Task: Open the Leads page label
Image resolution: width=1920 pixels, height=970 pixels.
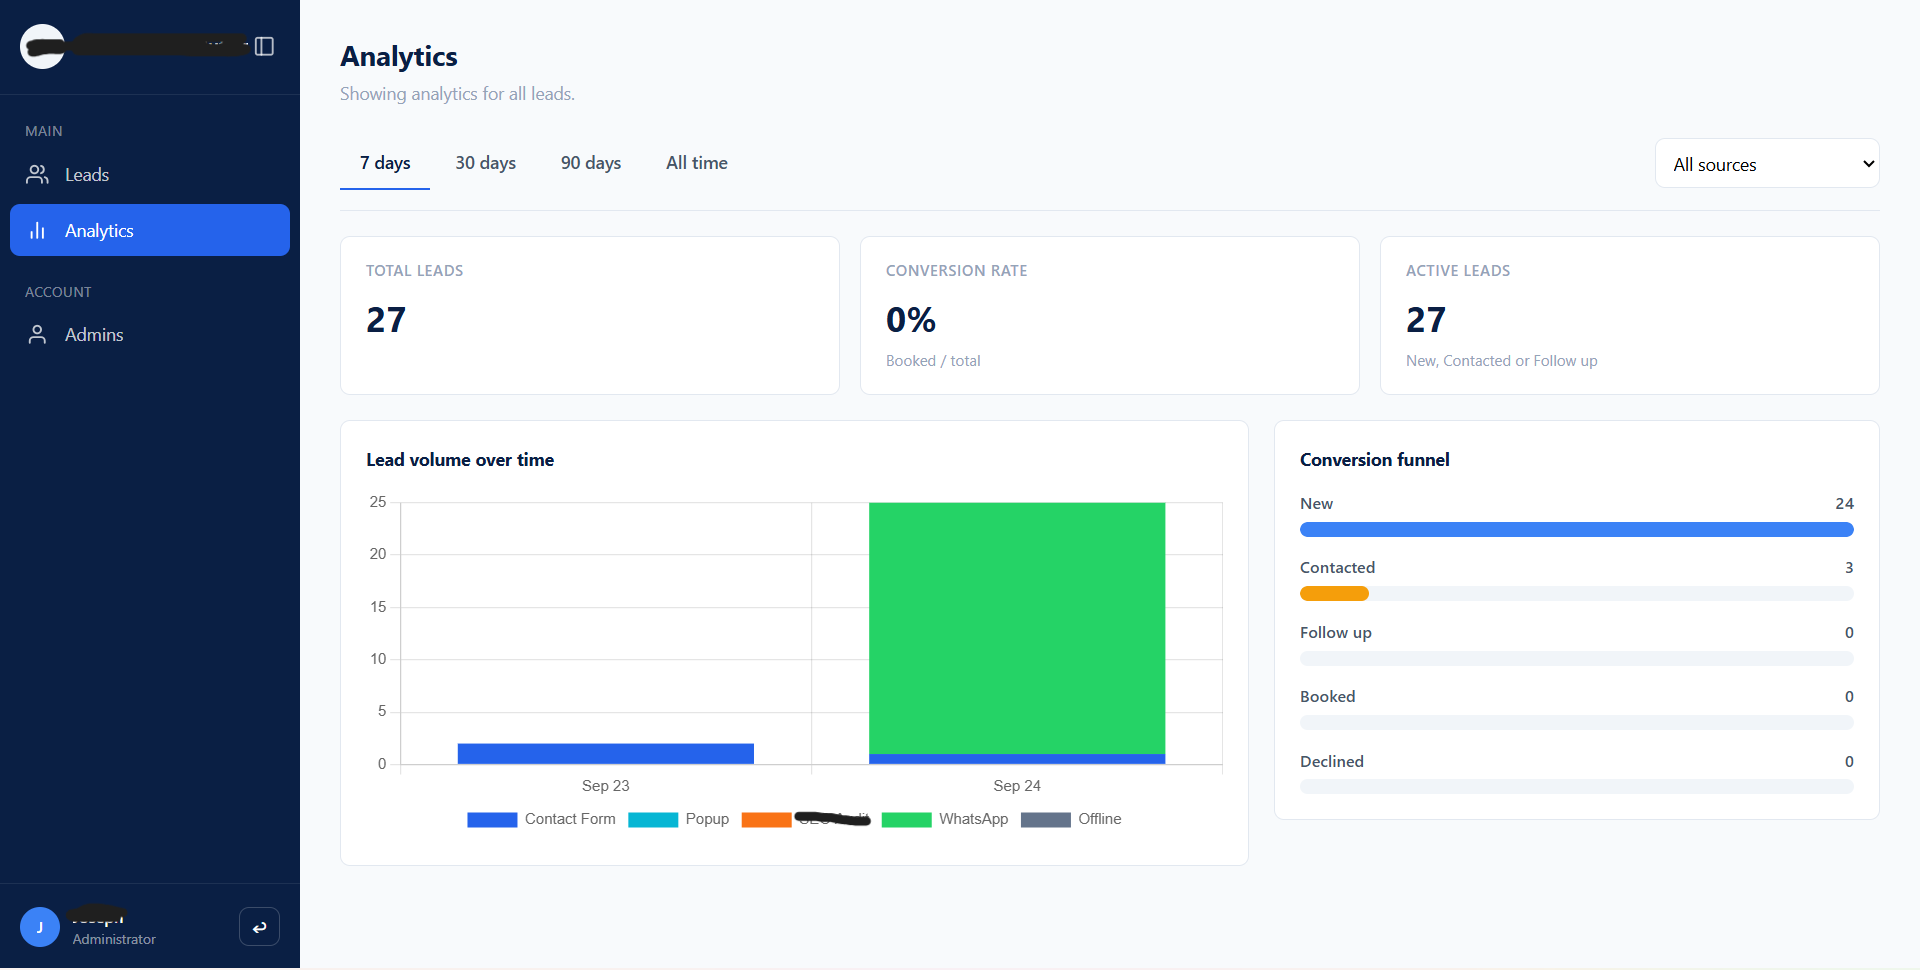Action: [87, 175]
